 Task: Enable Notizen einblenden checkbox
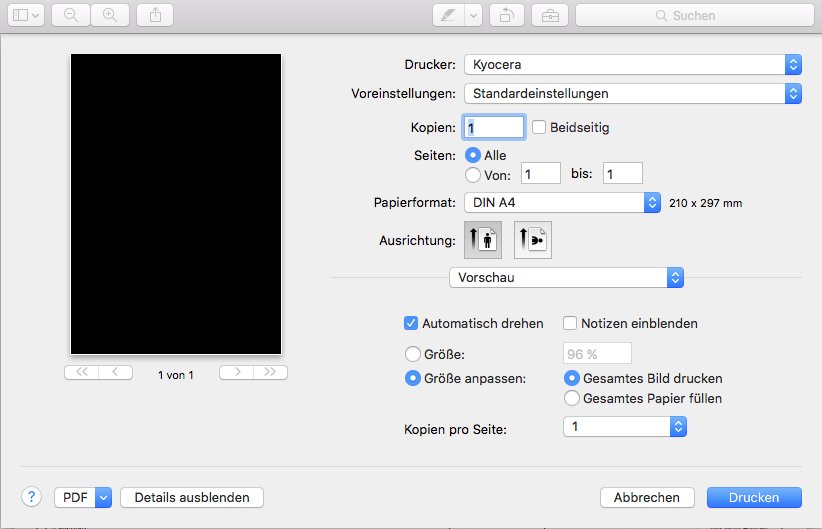(570, 323)
